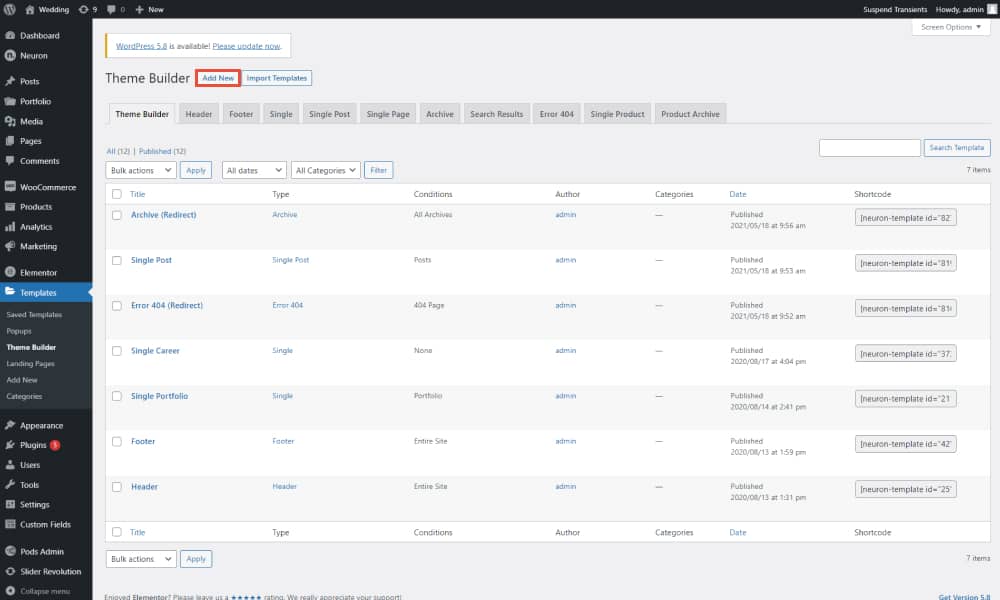Open Plugins menu icon with update badge

[10, 445]
